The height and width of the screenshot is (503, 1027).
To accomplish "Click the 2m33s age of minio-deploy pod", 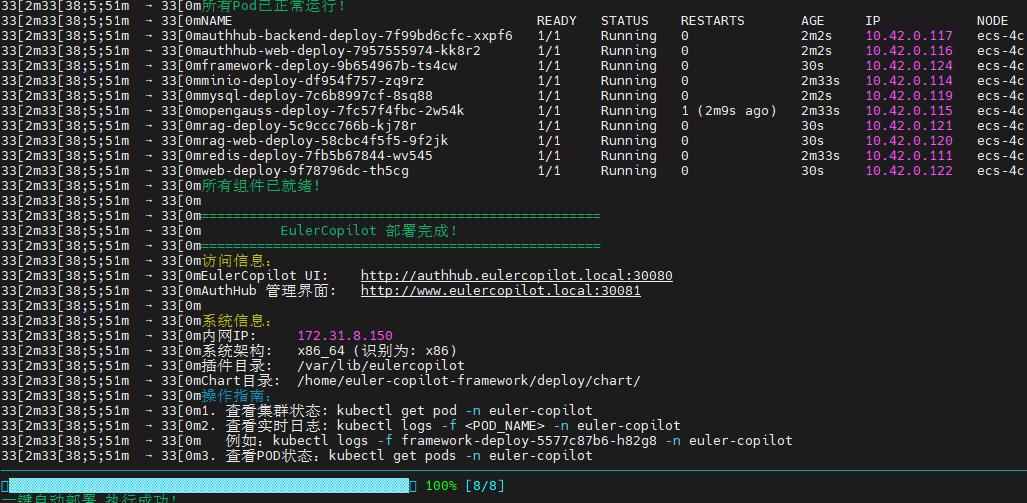I will (821, 81).
